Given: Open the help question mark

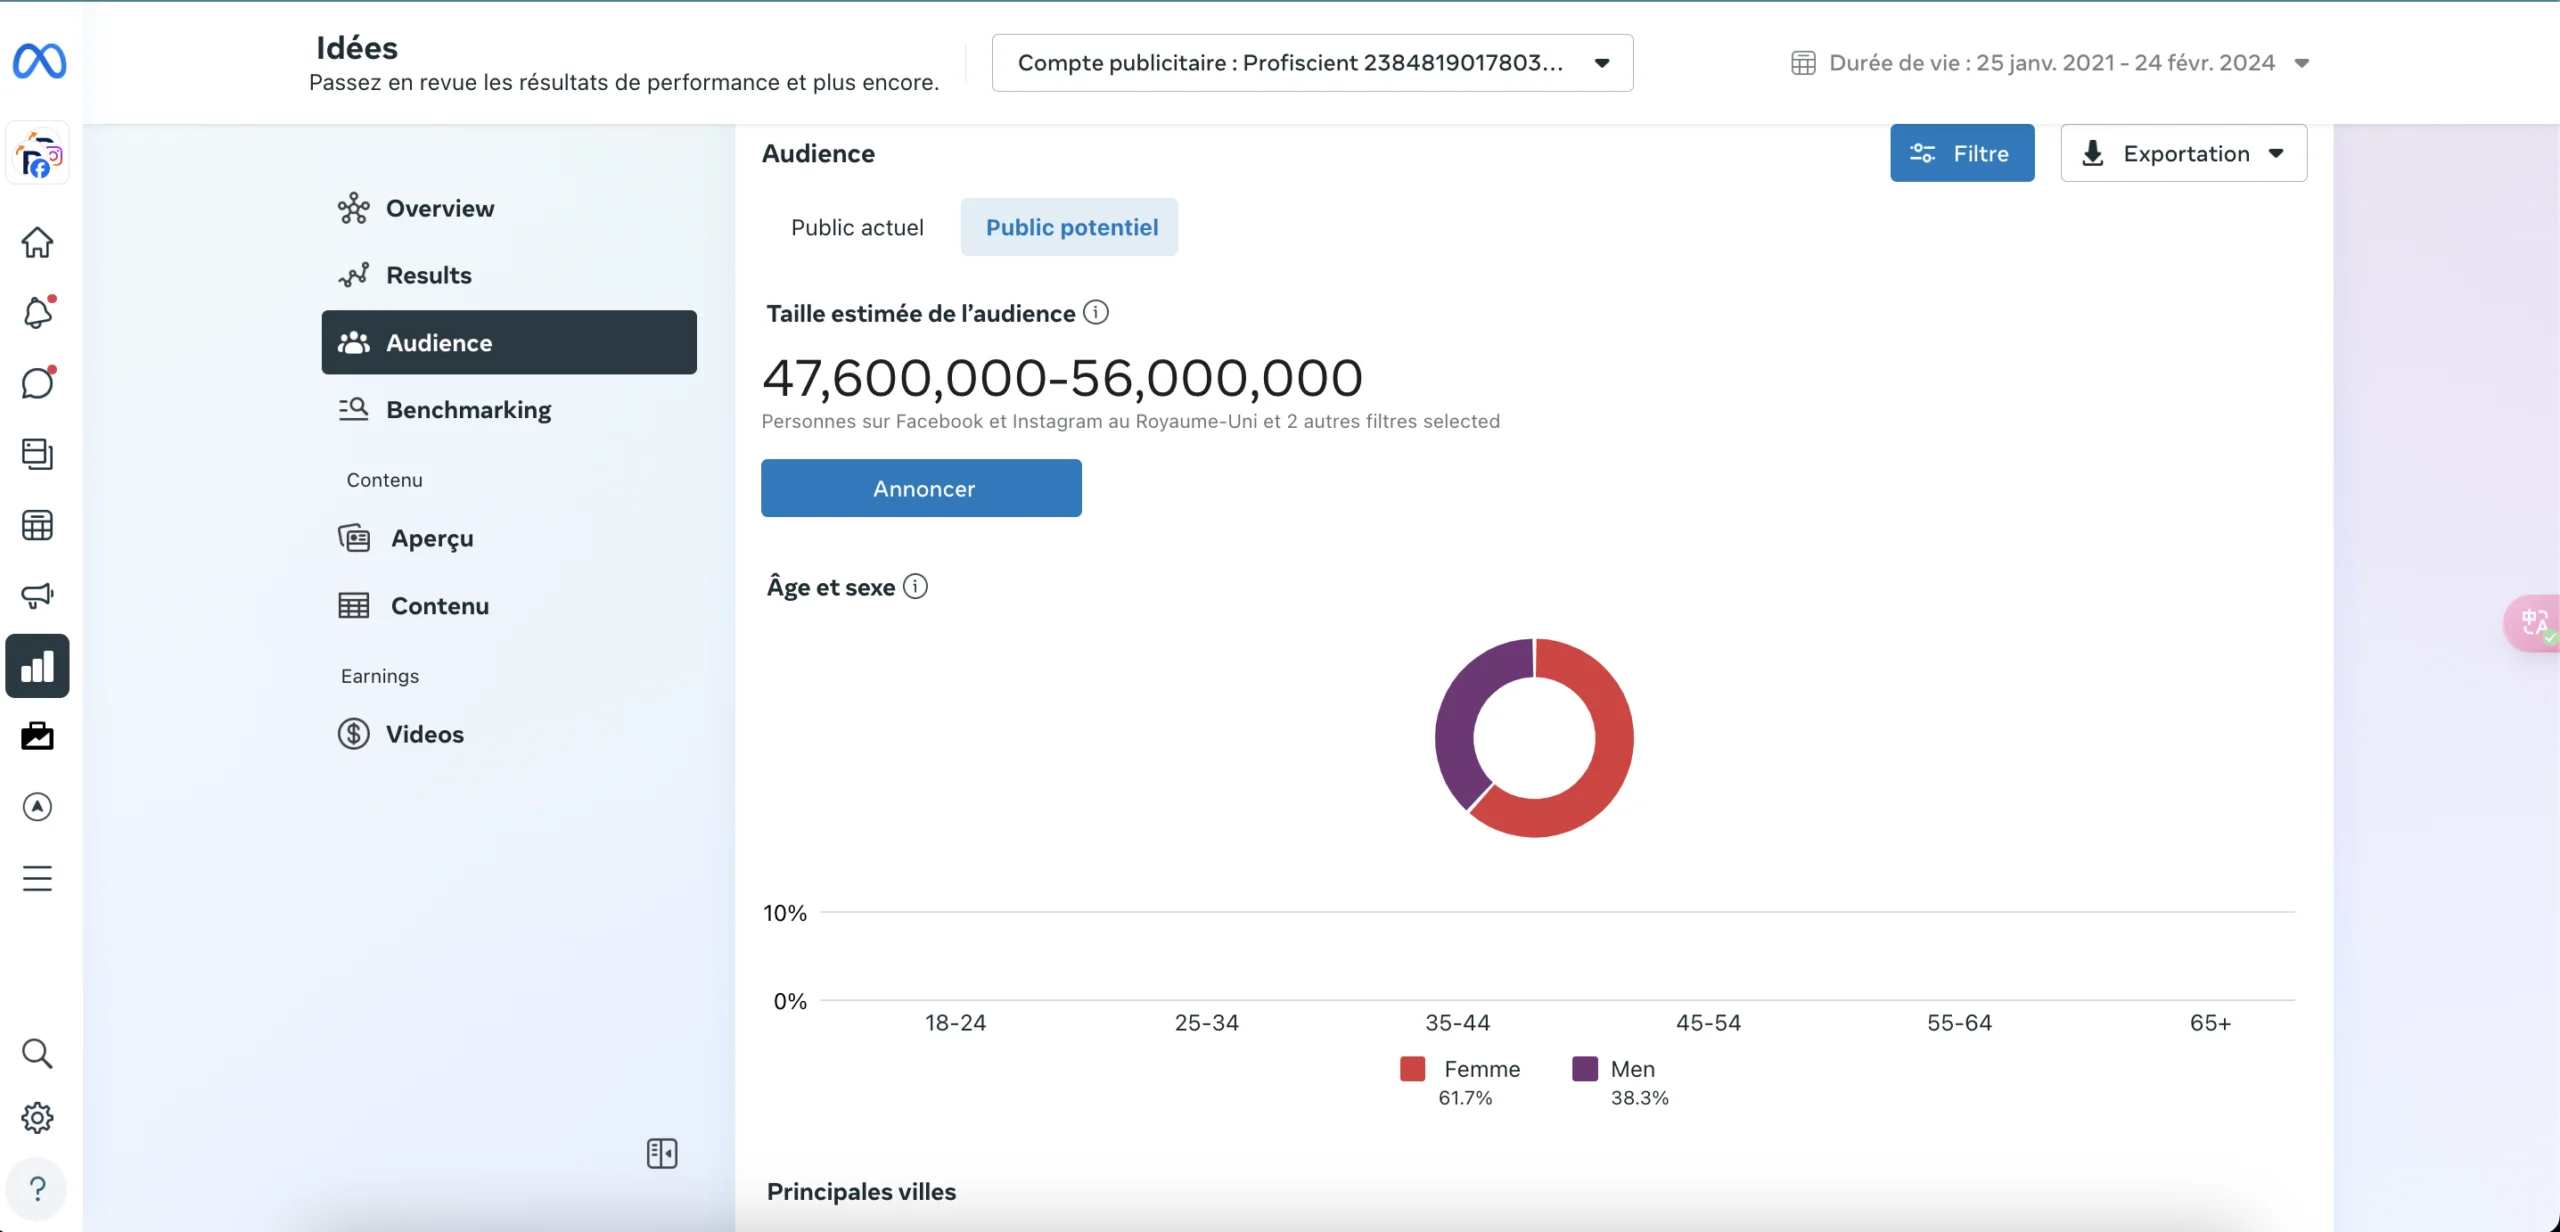Looking at the screenshot, I should click(x=37, y=1189).
